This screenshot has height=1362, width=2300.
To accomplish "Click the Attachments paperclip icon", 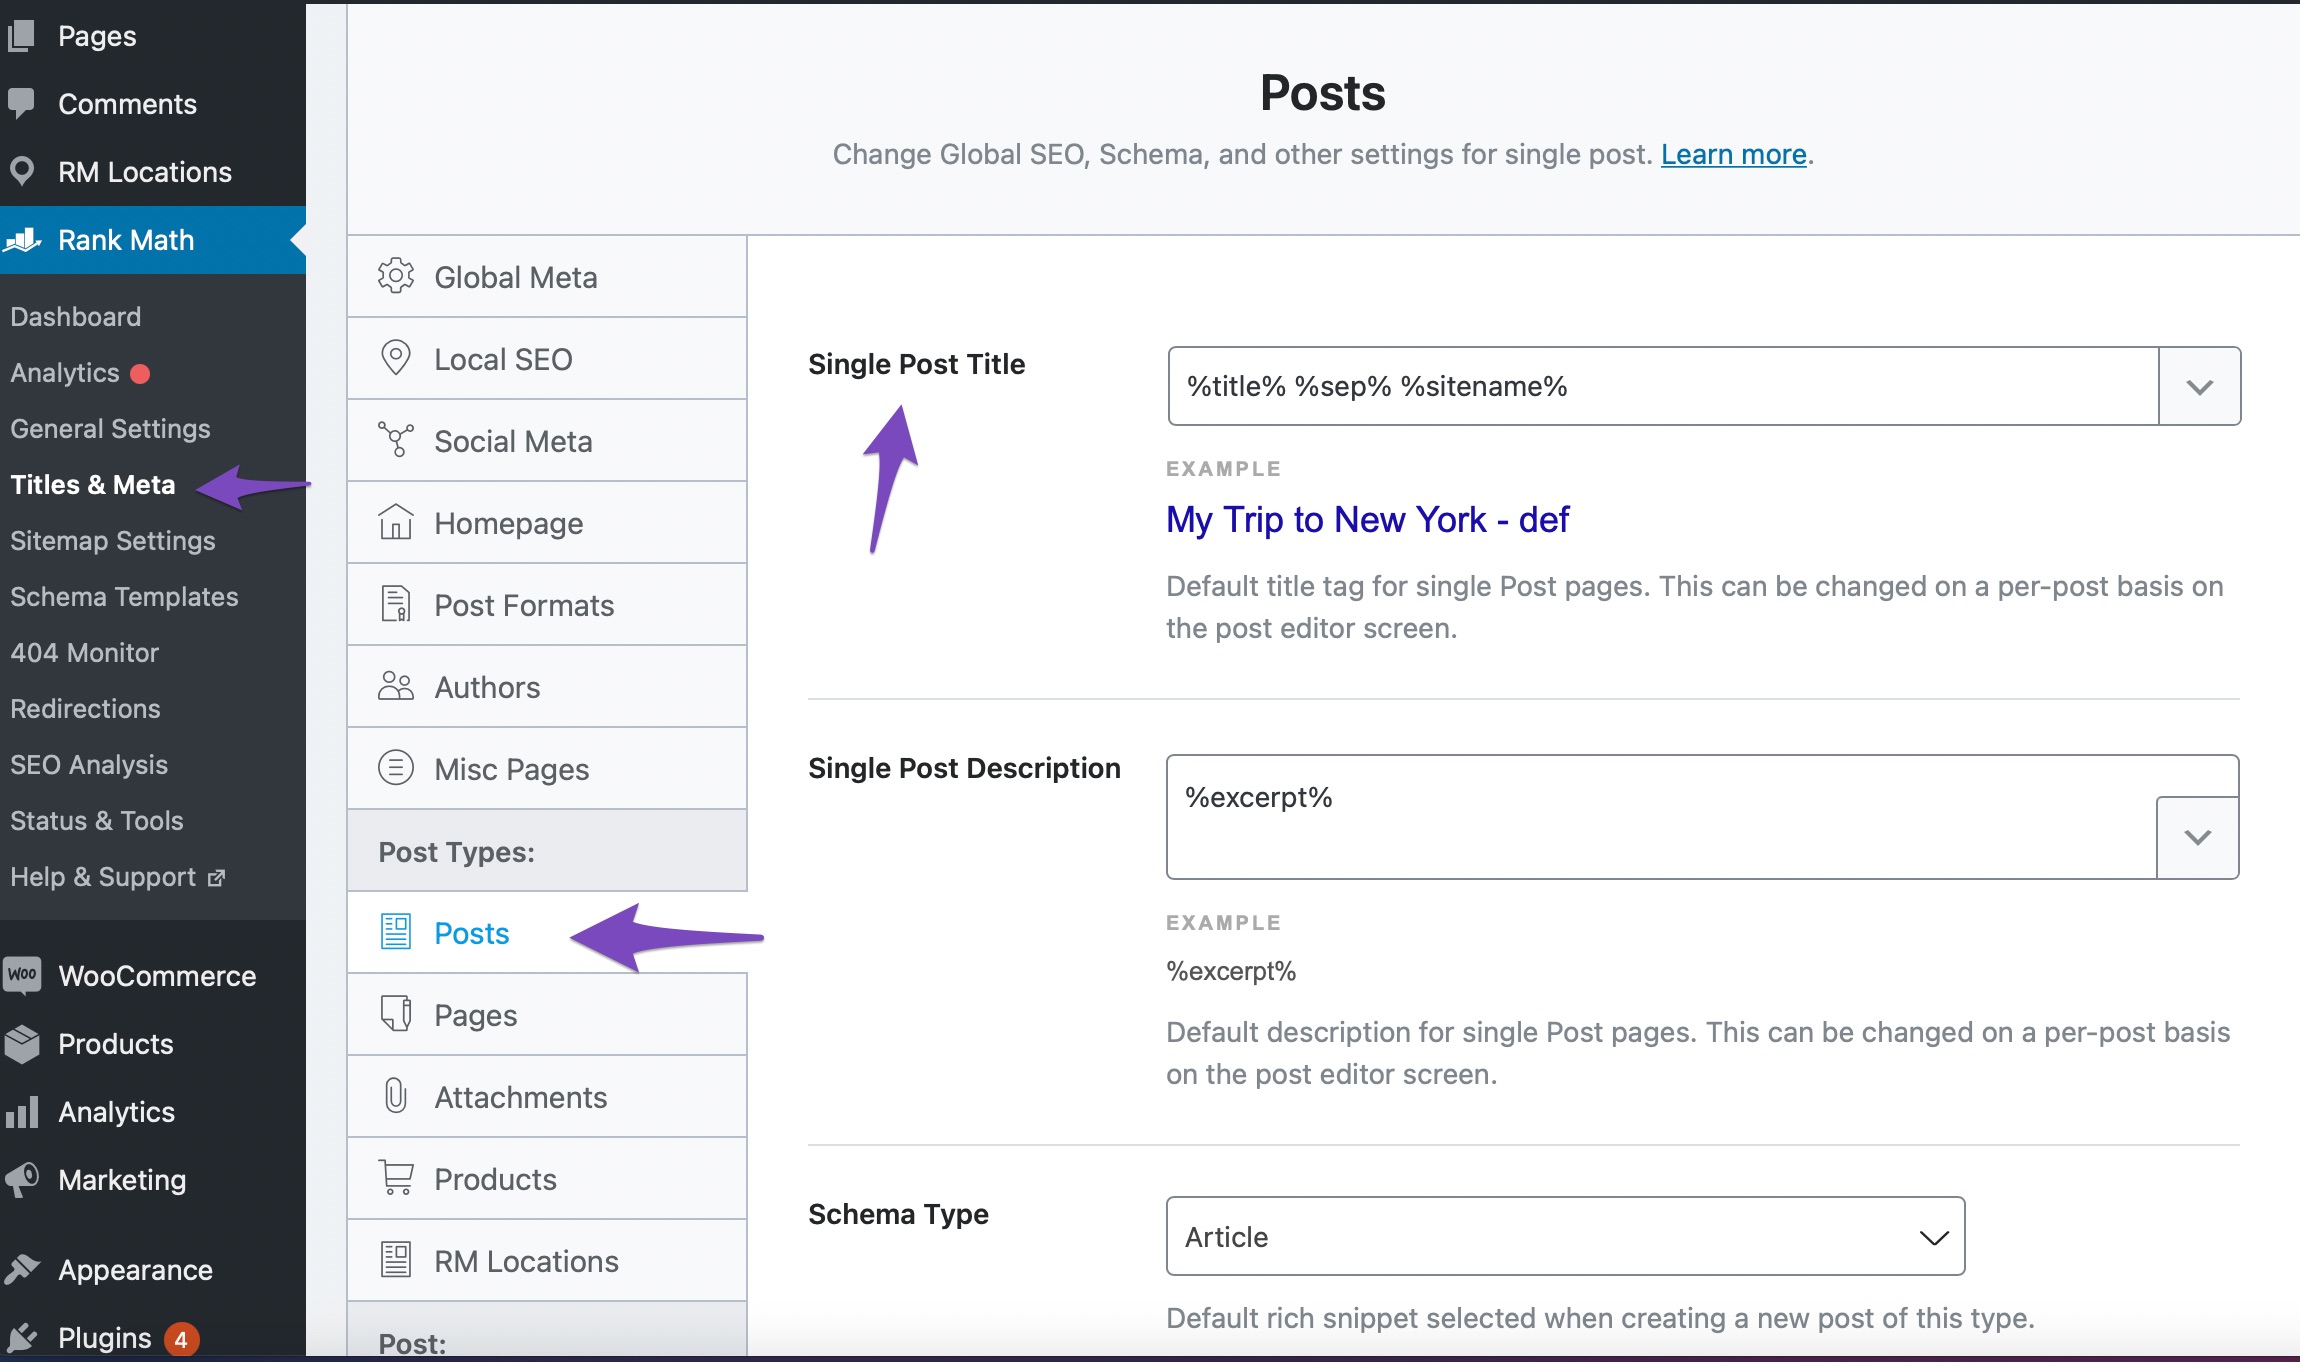I will (x=396, y=1096).
